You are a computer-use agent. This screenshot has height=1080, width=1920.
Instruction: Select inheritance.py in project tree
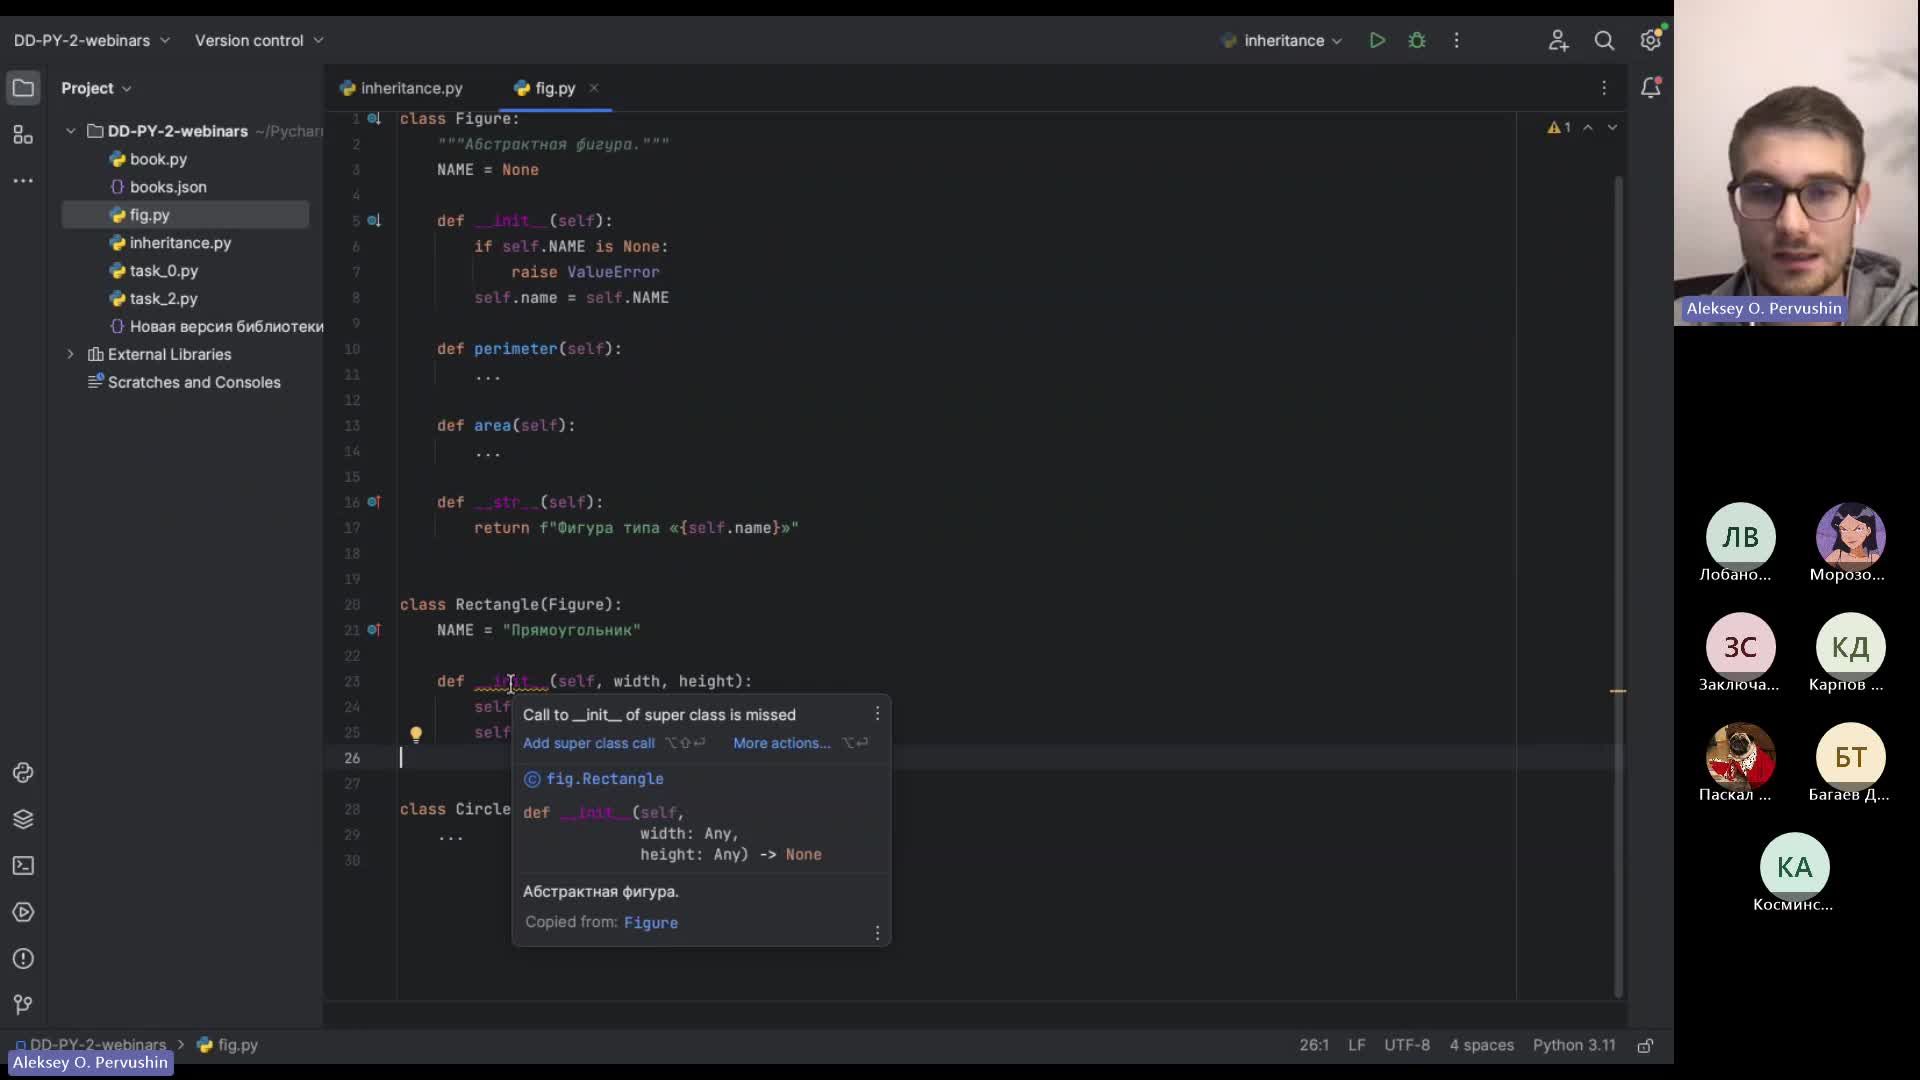(x=180, y=243)
